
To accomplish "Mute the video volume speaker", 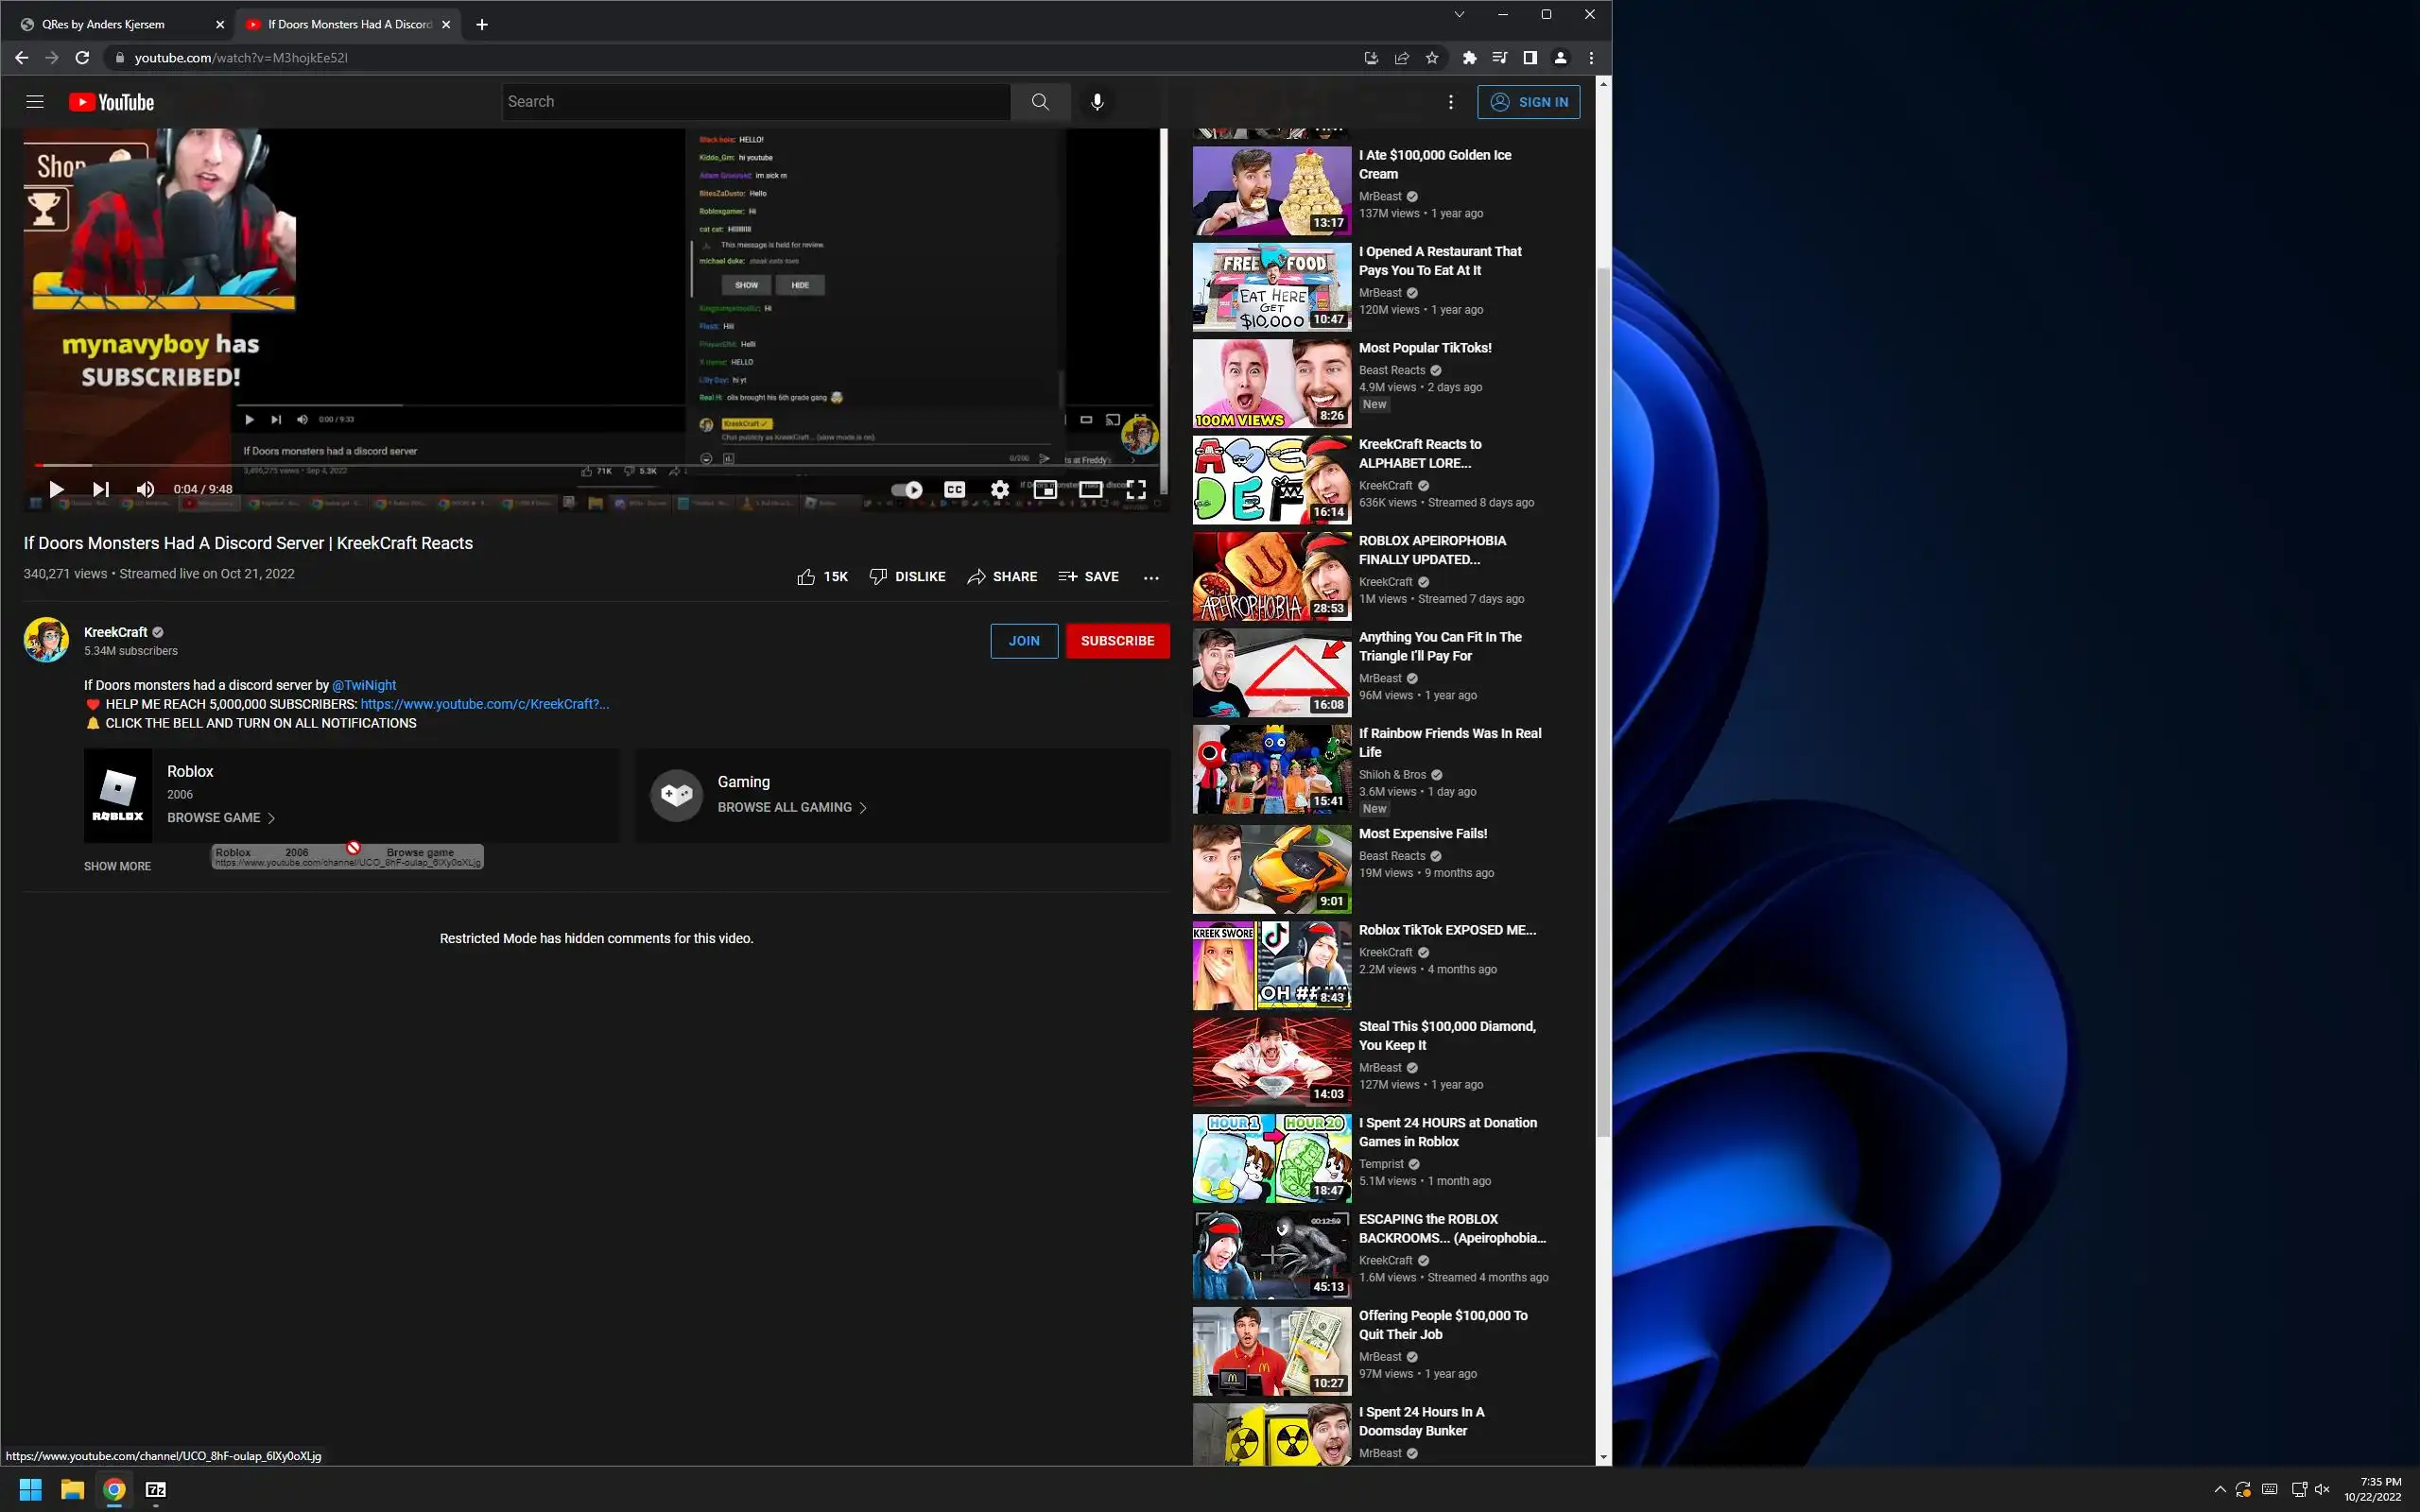I will point(145,489).
